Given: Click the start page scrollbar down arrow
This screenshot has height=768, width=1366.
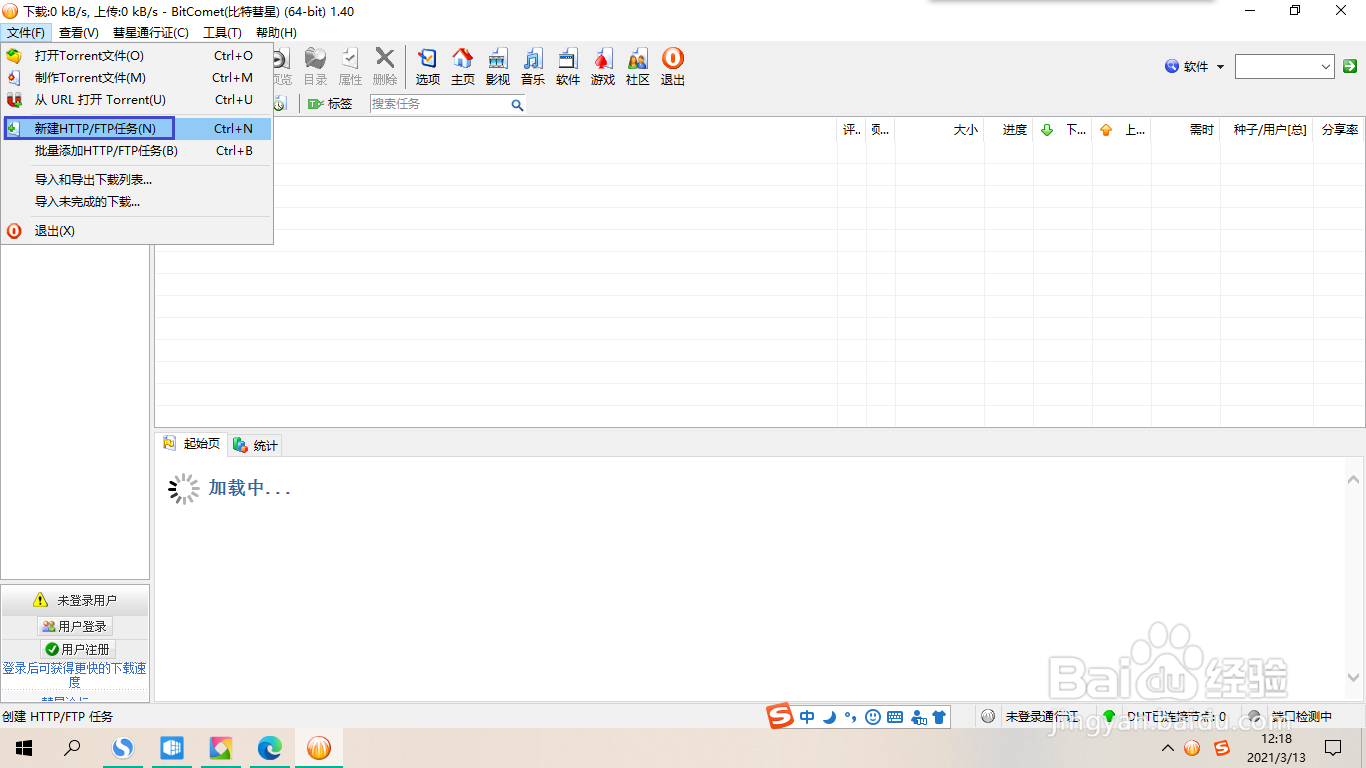Looking at the screenshot, I should (x=1354, y=677).
